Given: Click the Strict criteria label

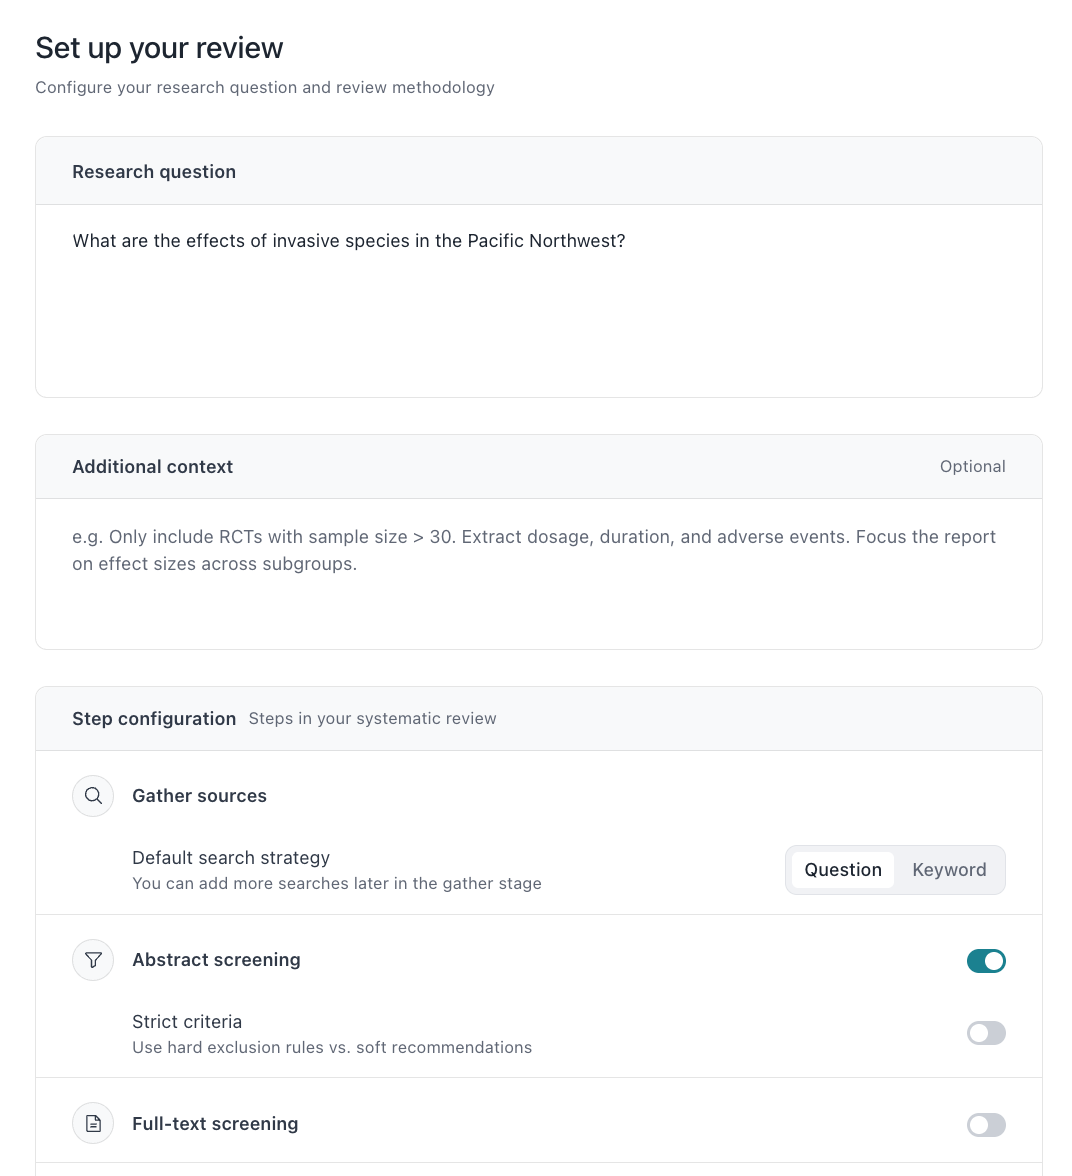Looking at the screenshot, I should click(187, 1022).
